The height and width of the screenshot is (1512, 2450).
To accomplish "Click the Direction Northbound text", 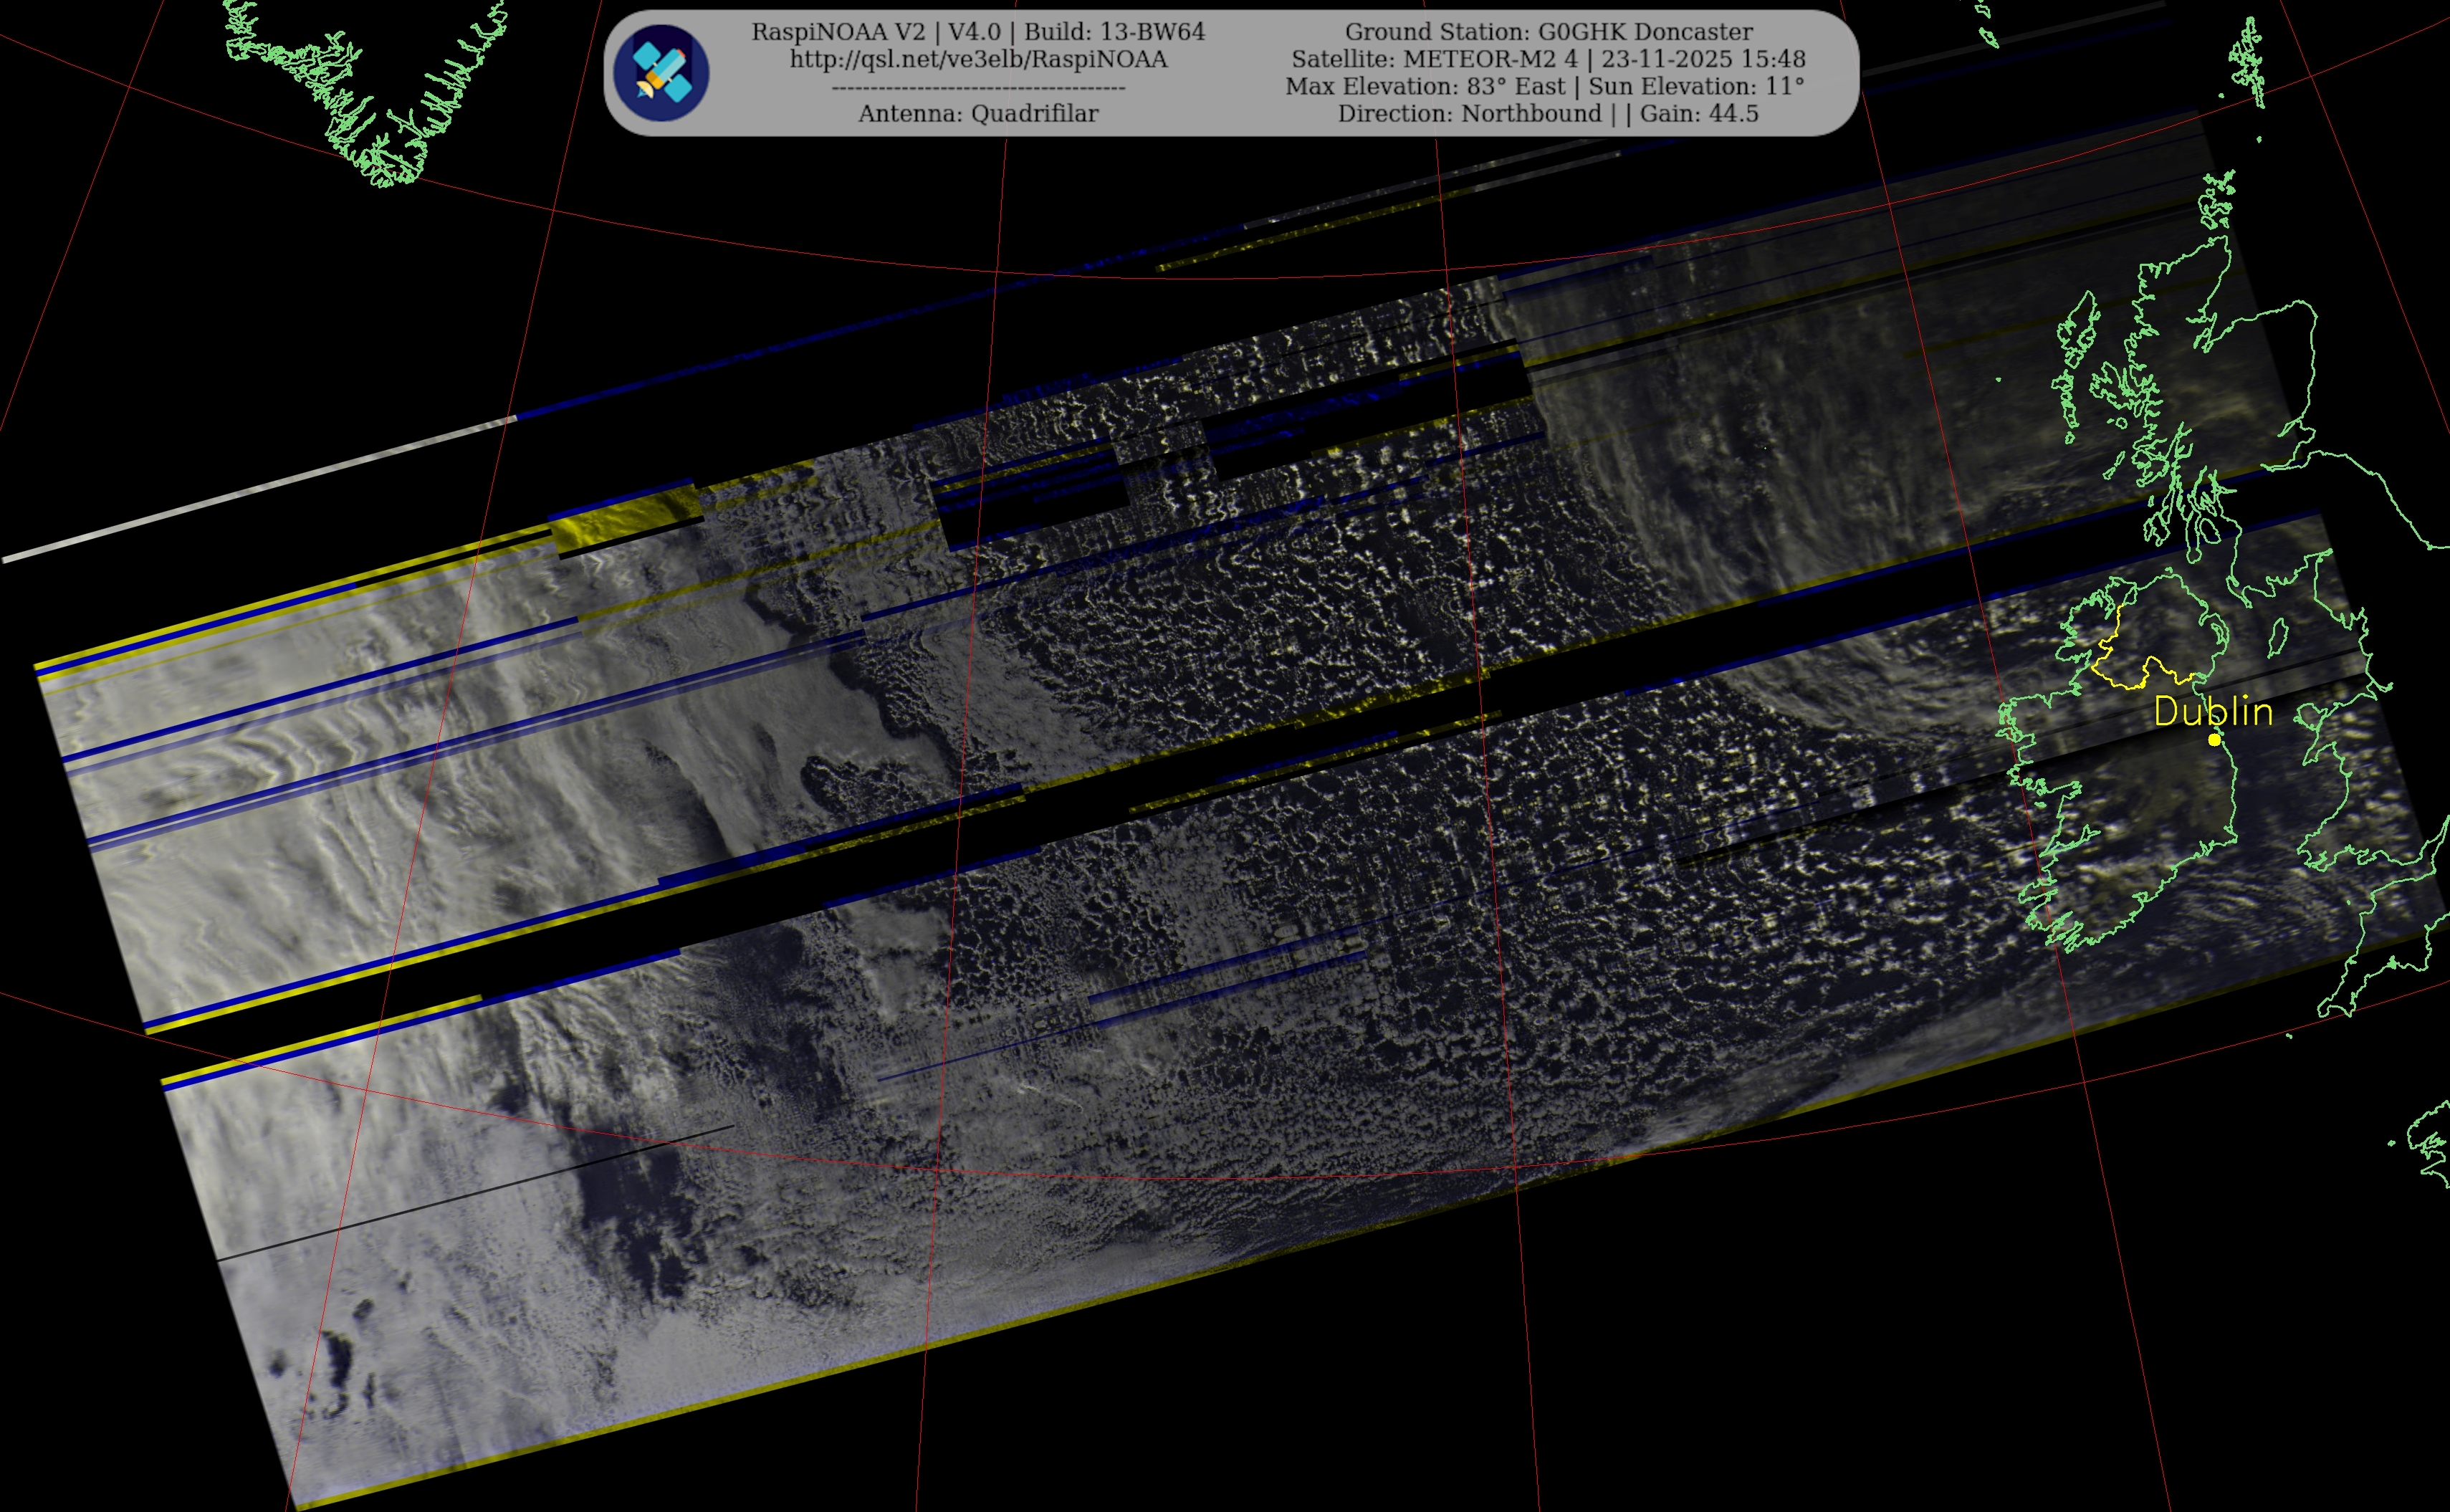I will pos(1469,113).
